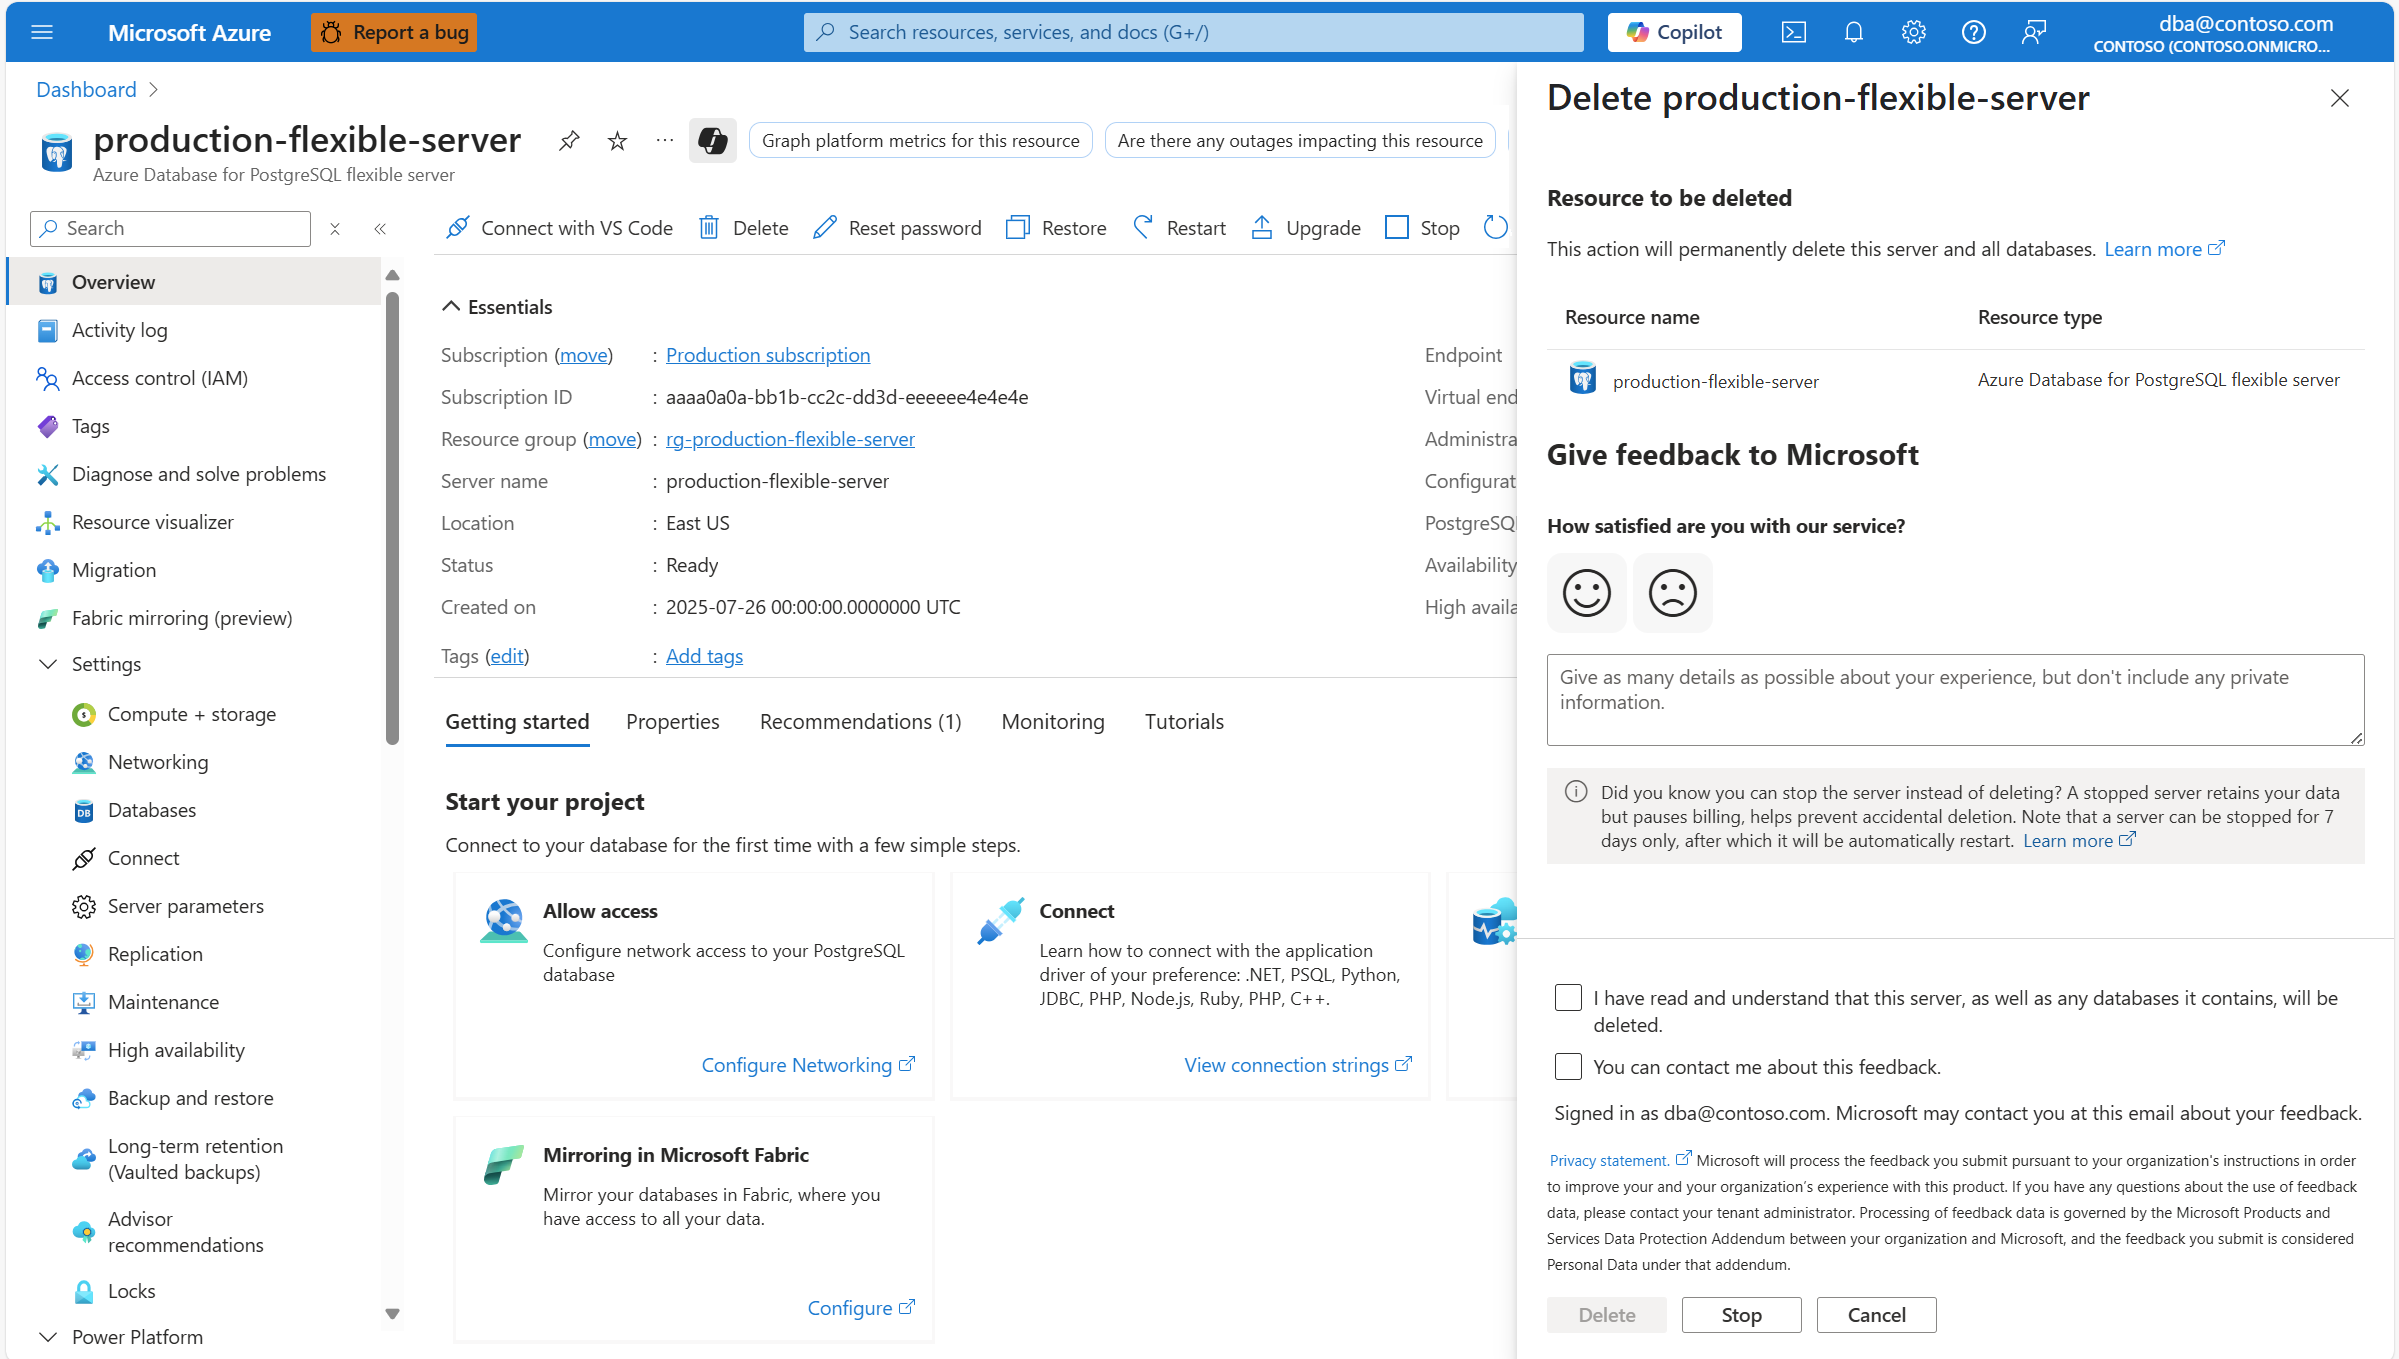Enable contact me about feedback checkbox

(1568, 1067)
